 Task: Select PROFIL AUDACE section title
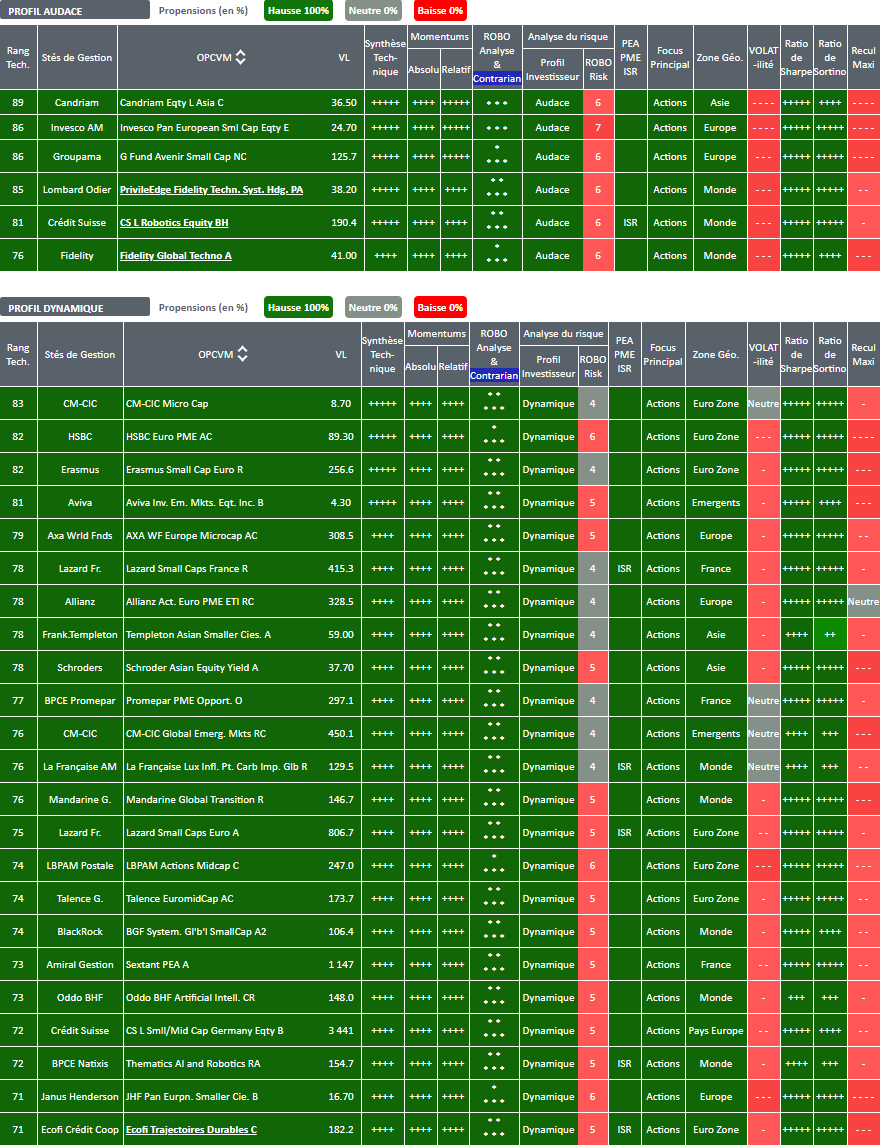tap(45, 12)
